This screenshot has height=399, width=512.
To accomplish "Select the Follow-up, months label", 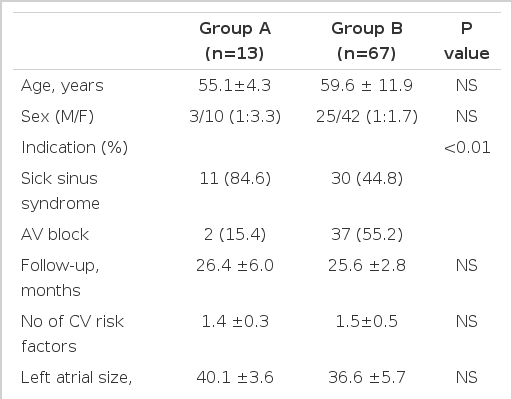I will [x=60, y=278].
